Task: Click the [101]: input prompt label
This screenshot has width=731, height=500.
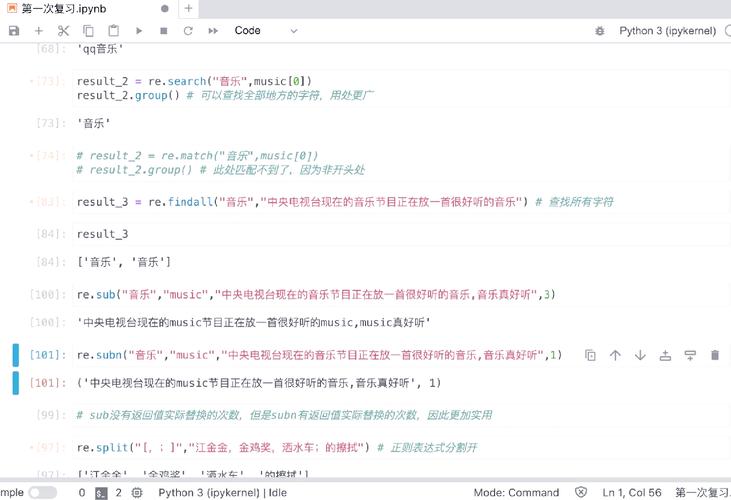Action: 48,355
